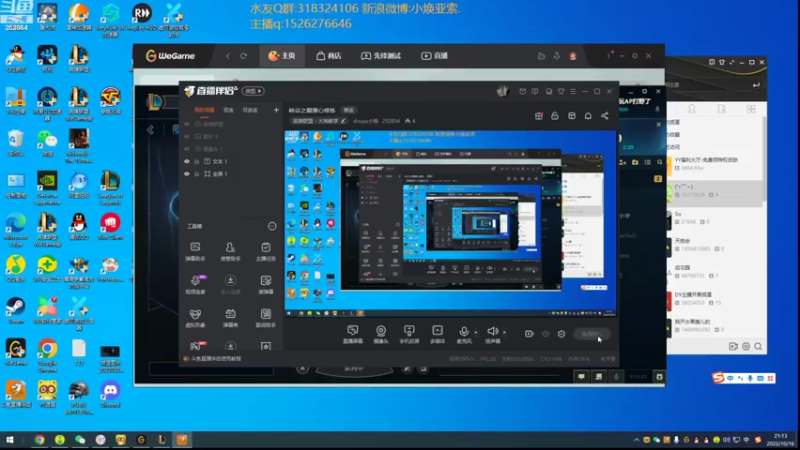
Task: Toggle preview eye icon beside settings gear
Action: [x=545, y=334]
